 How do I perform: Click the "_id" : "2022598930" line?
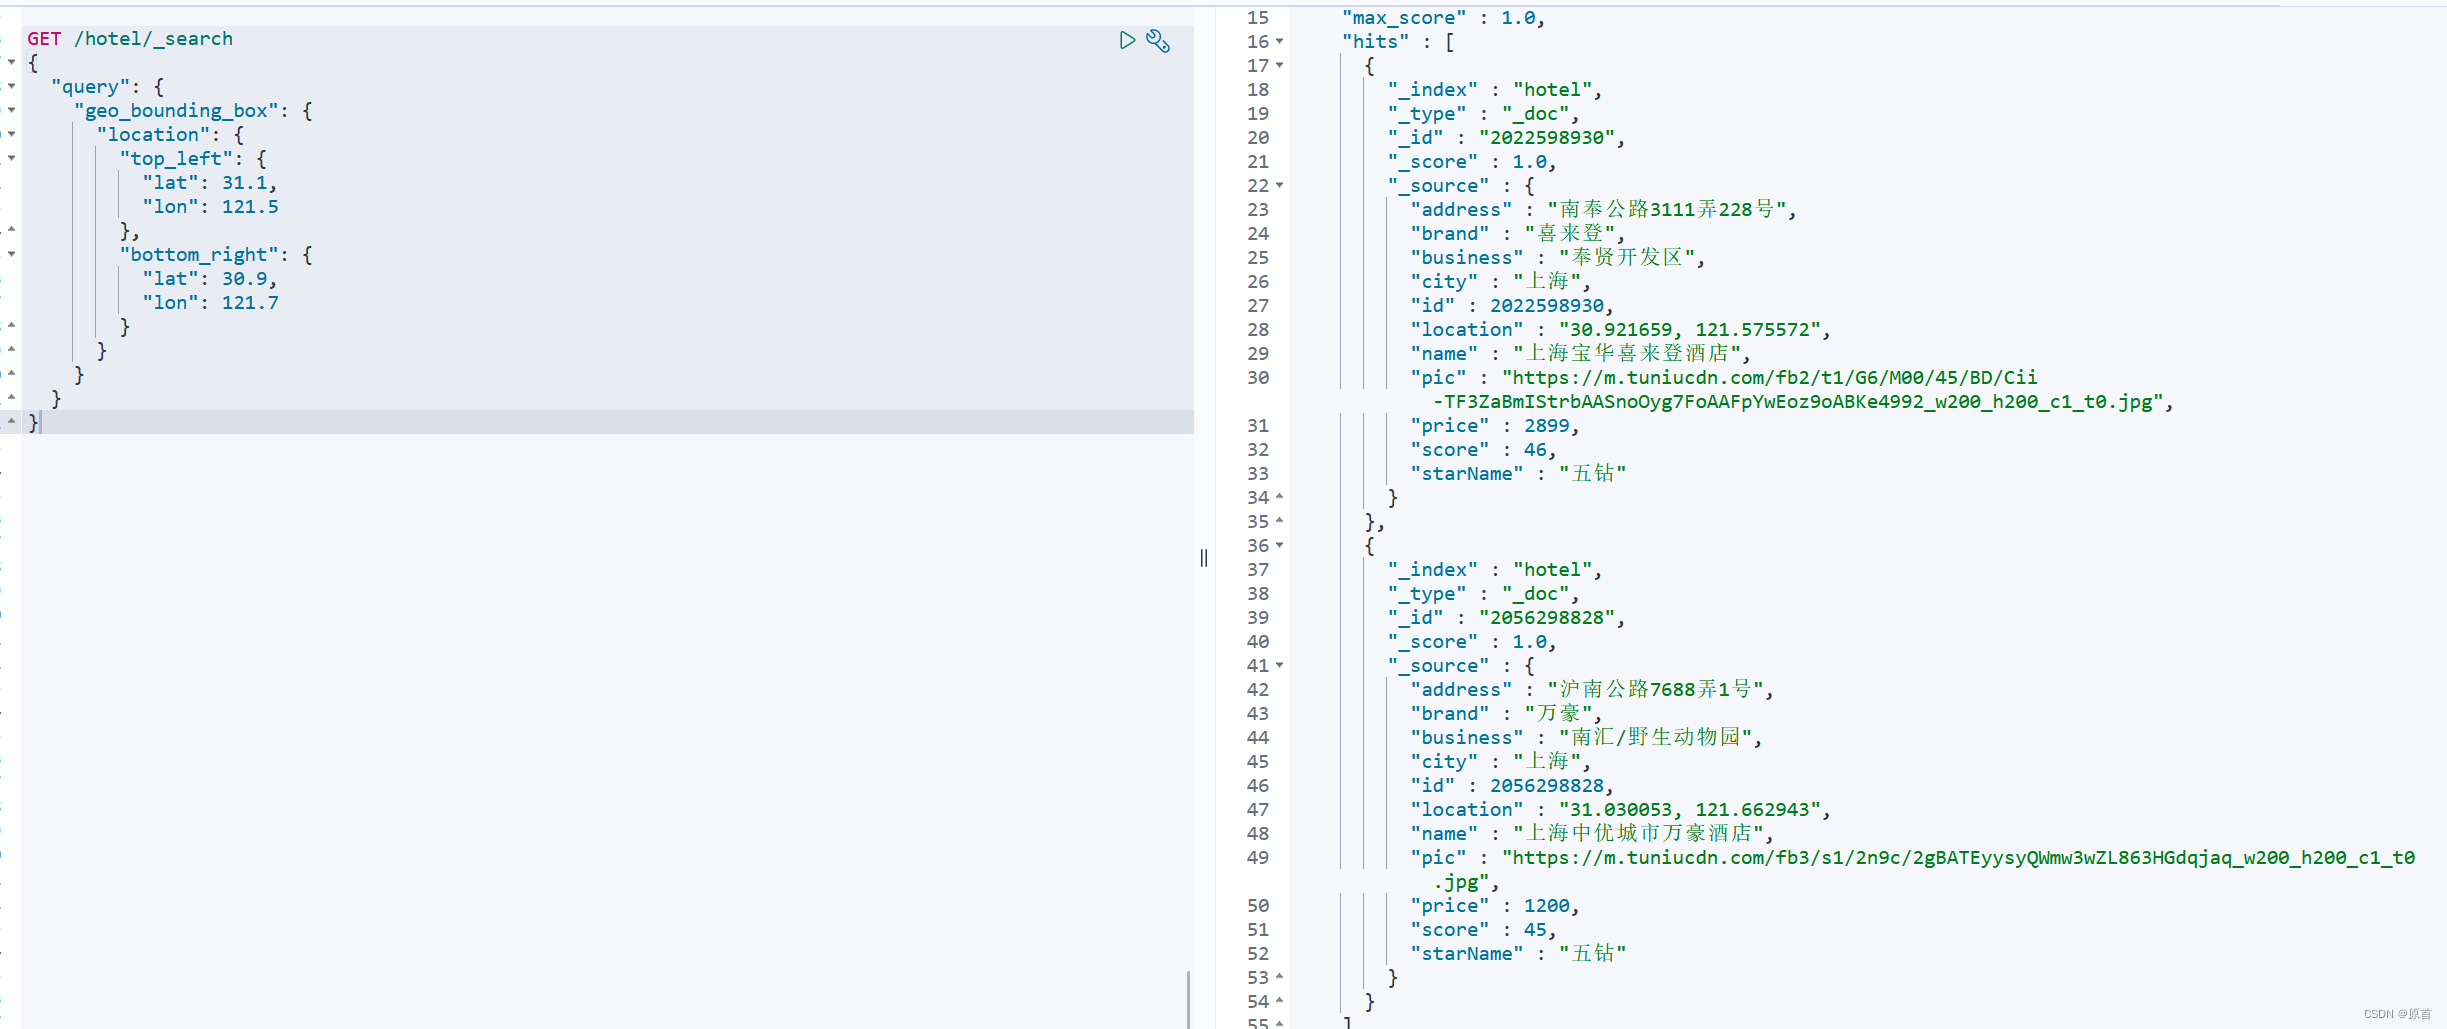1506,138
